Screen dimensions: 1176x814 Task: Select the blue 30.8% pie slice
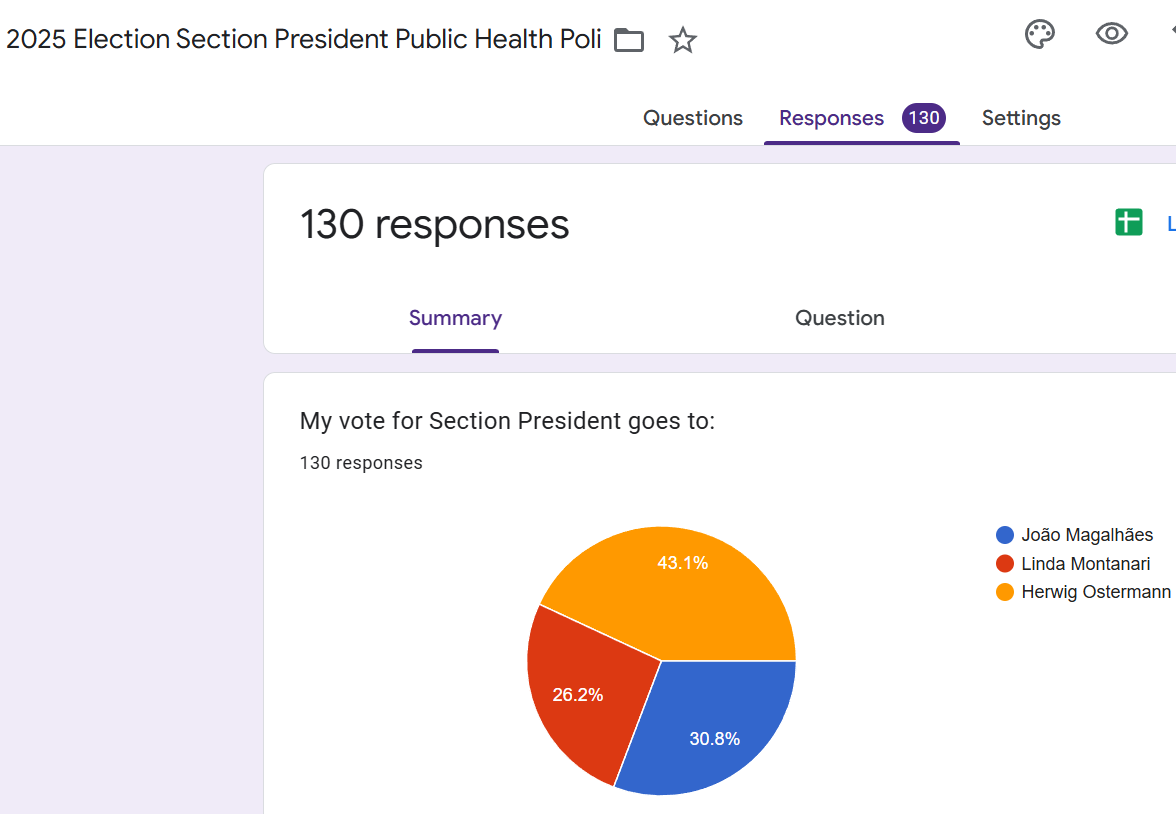coord(710,730)
